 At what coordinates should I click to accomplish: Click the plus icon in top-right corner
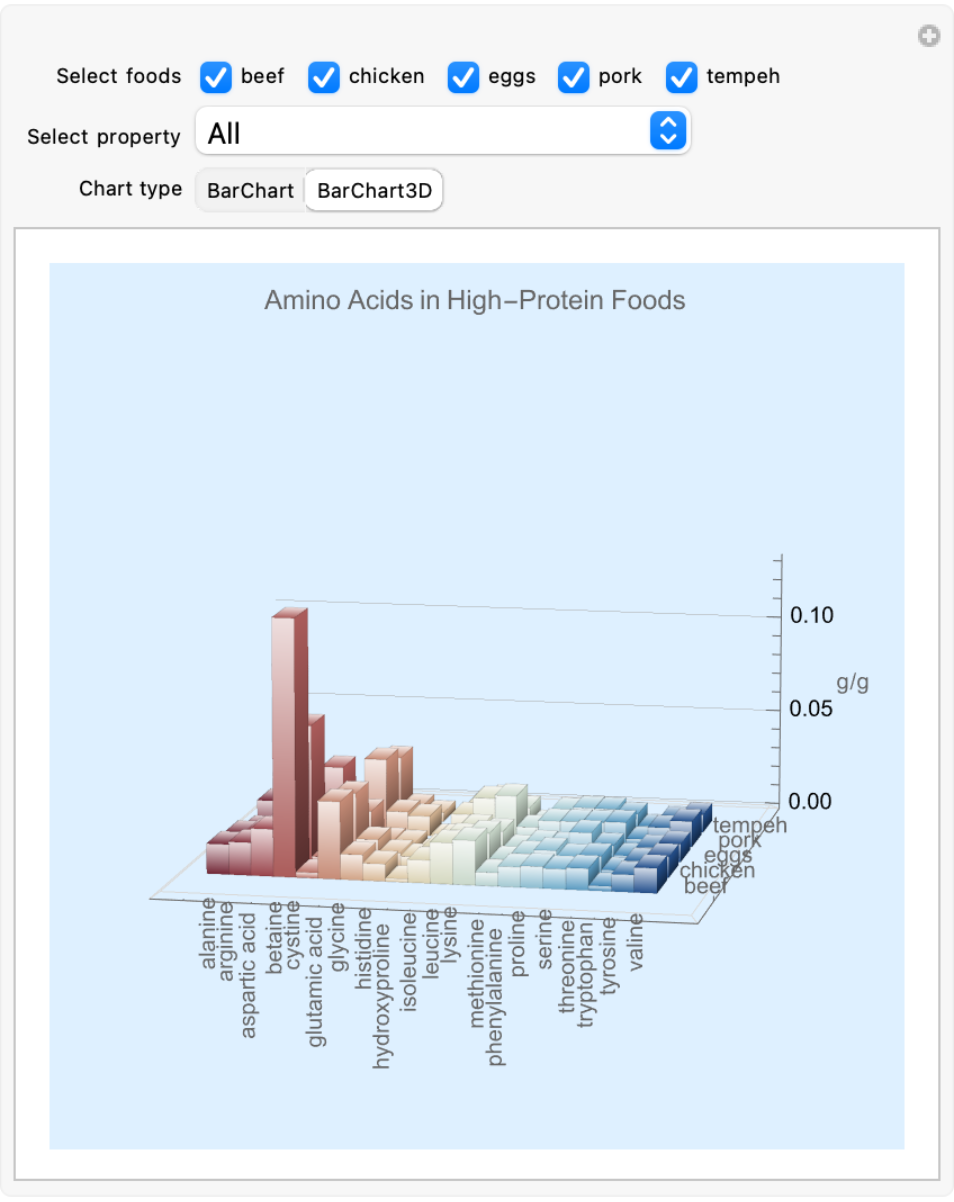[x=929, y=37]
